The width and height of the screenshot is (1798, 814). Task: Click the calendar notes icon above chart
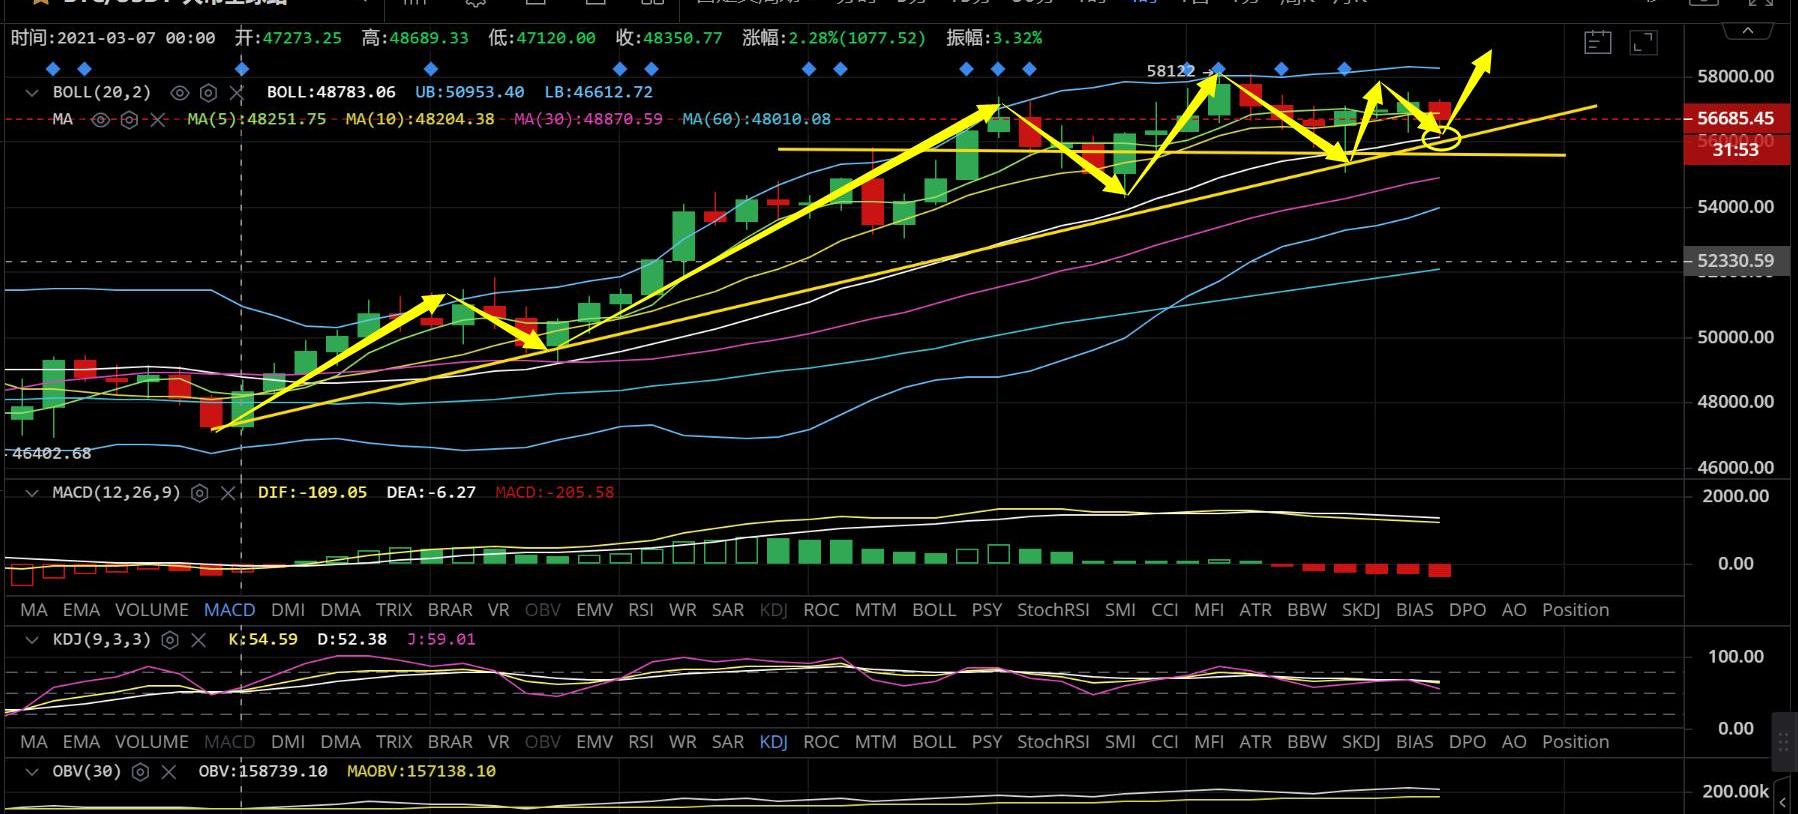[1597, 42]
